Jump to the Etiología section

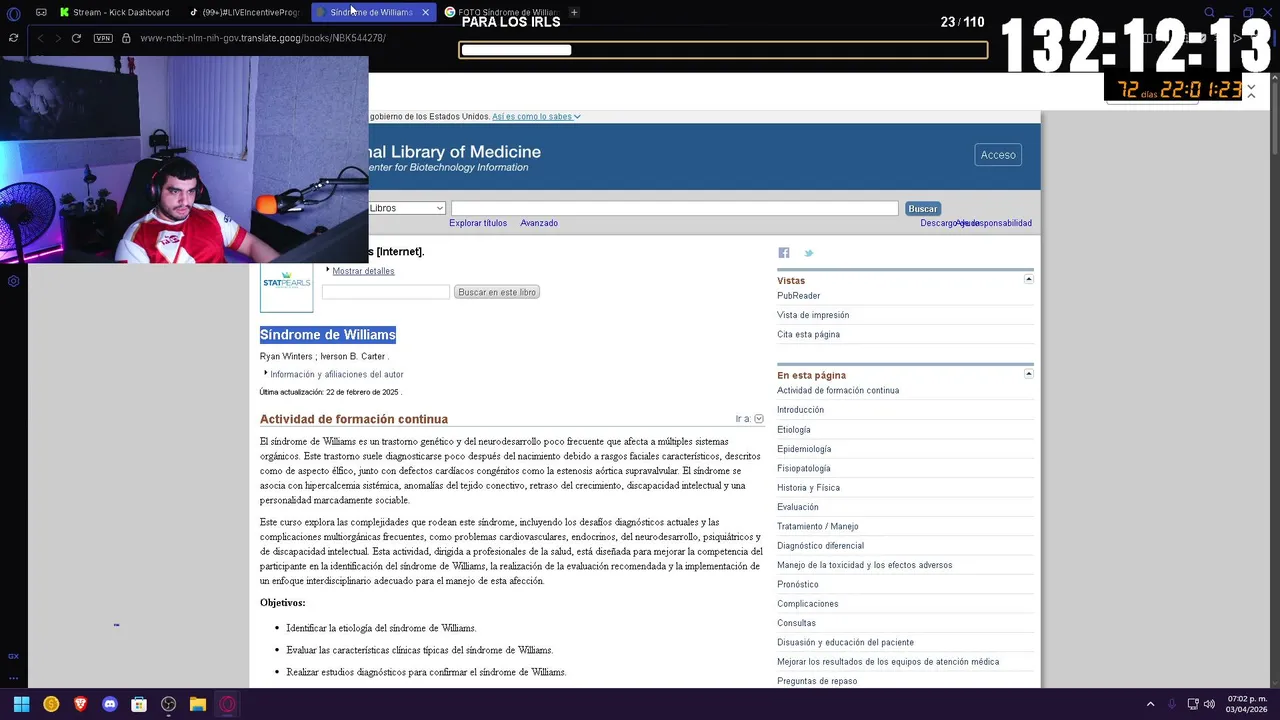[794, 430]
